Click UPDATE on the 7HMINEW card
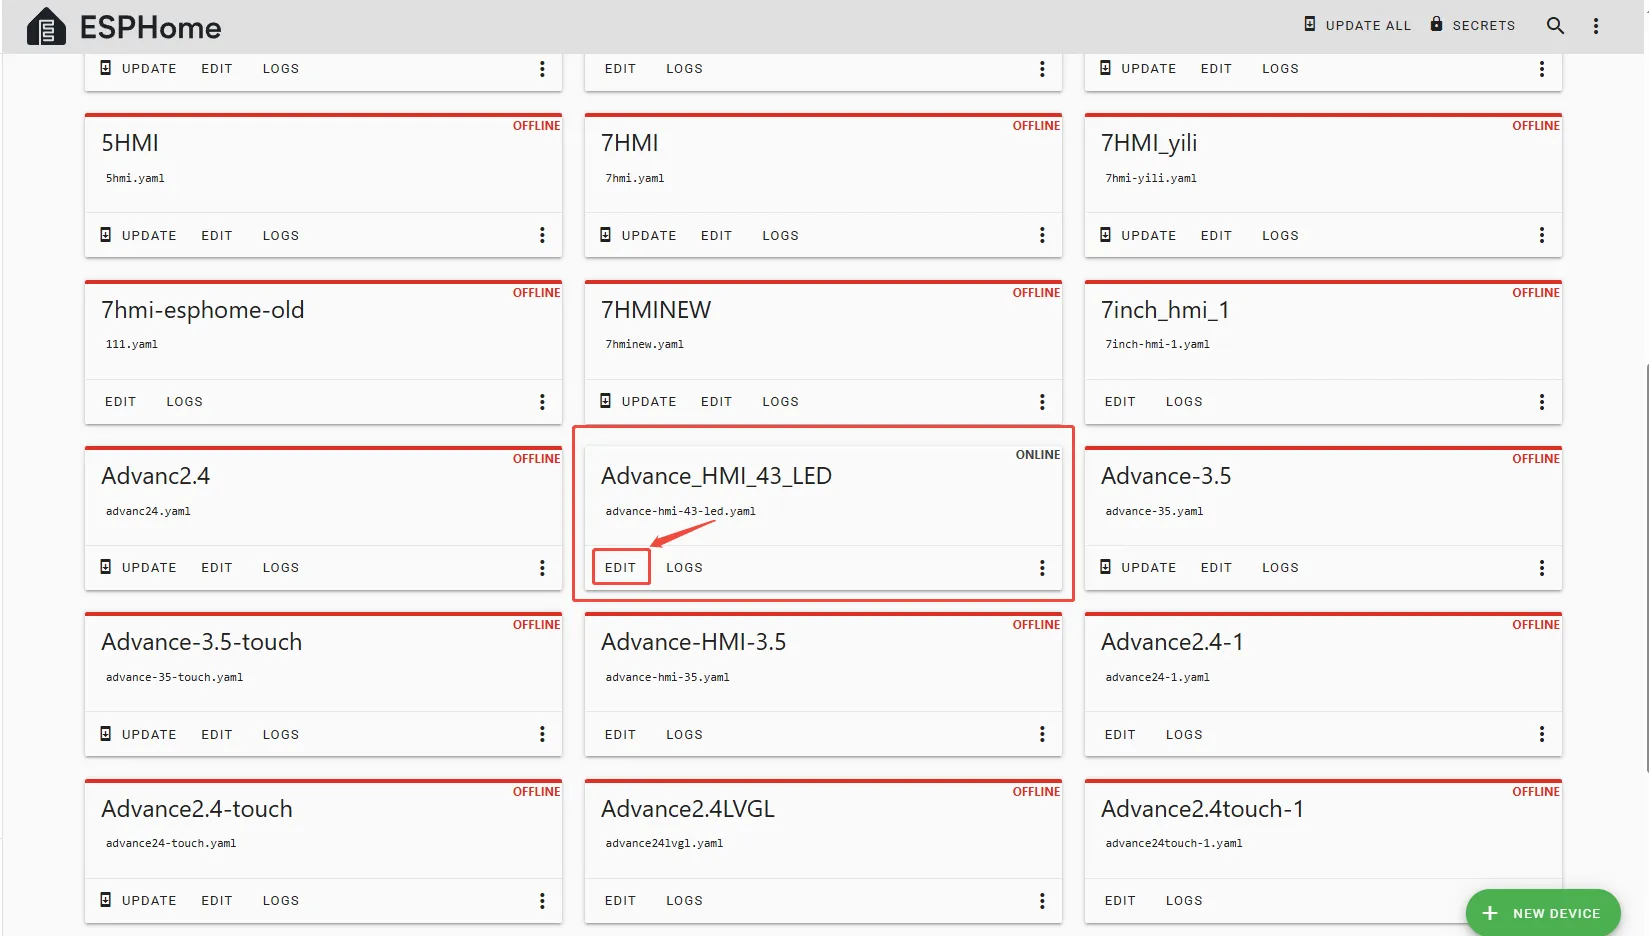 tap(638, 402)
